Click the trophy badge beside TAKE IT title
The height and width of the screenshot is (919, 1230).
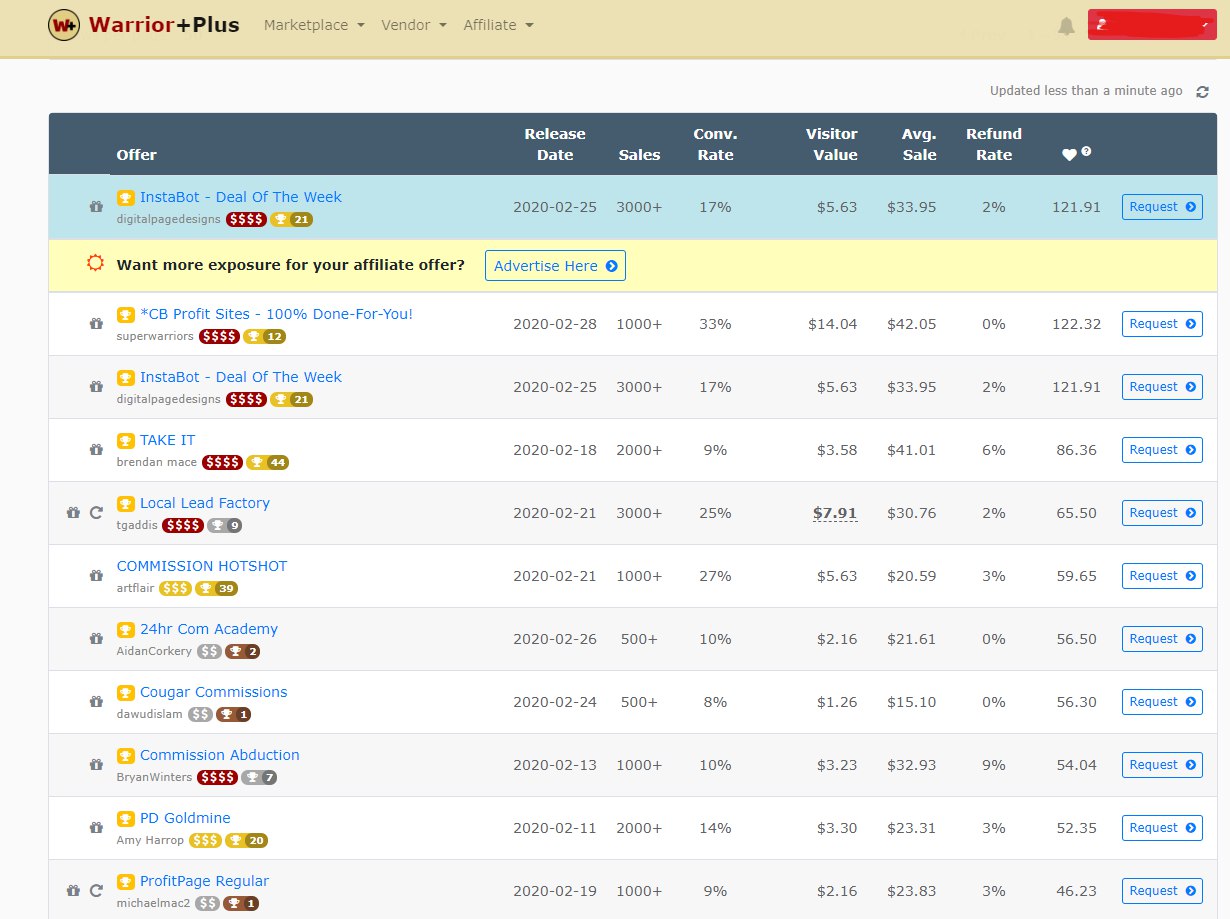[126, 441]
